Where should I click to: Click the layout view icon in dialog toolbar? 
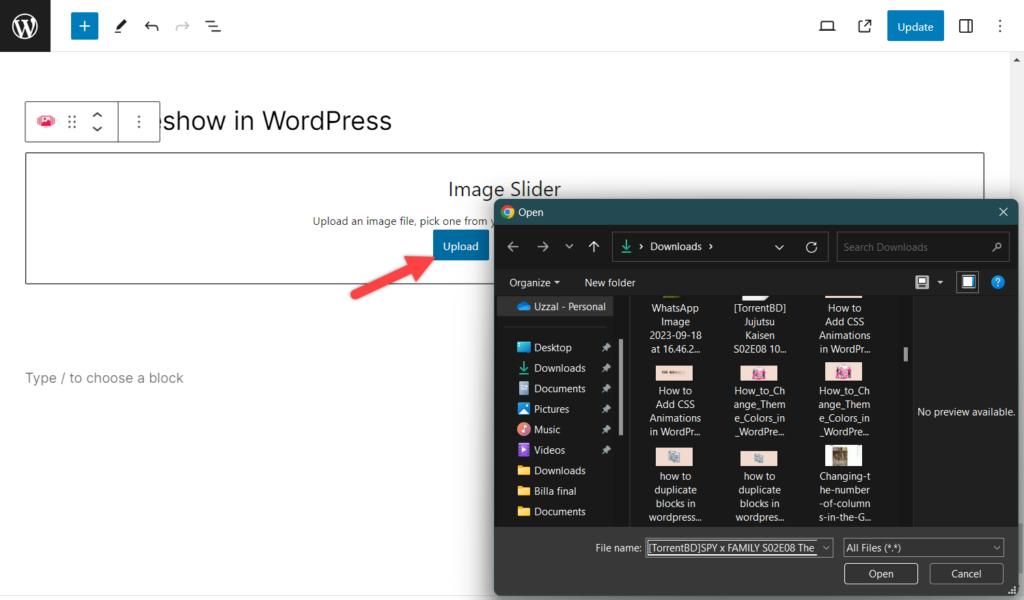coord(921,282)
